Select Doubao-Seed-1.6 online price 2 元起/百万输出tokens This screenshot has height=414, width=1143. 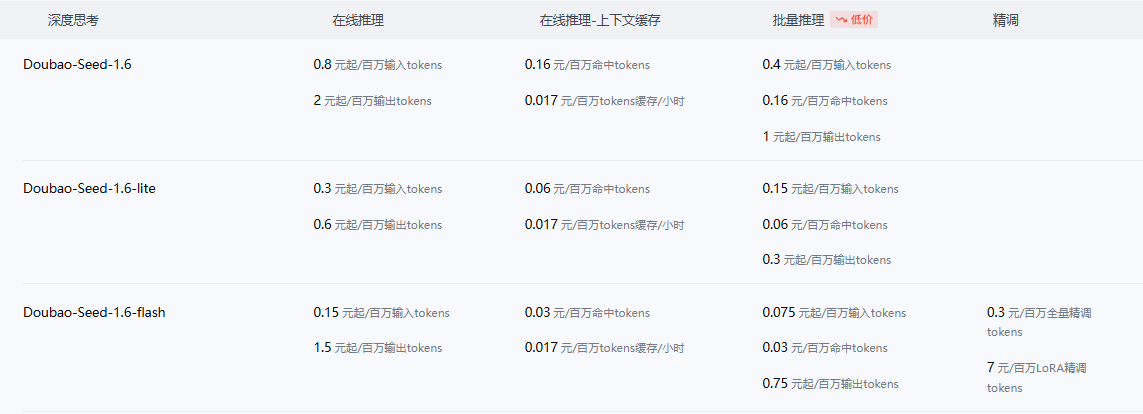(x=372, y=101)
